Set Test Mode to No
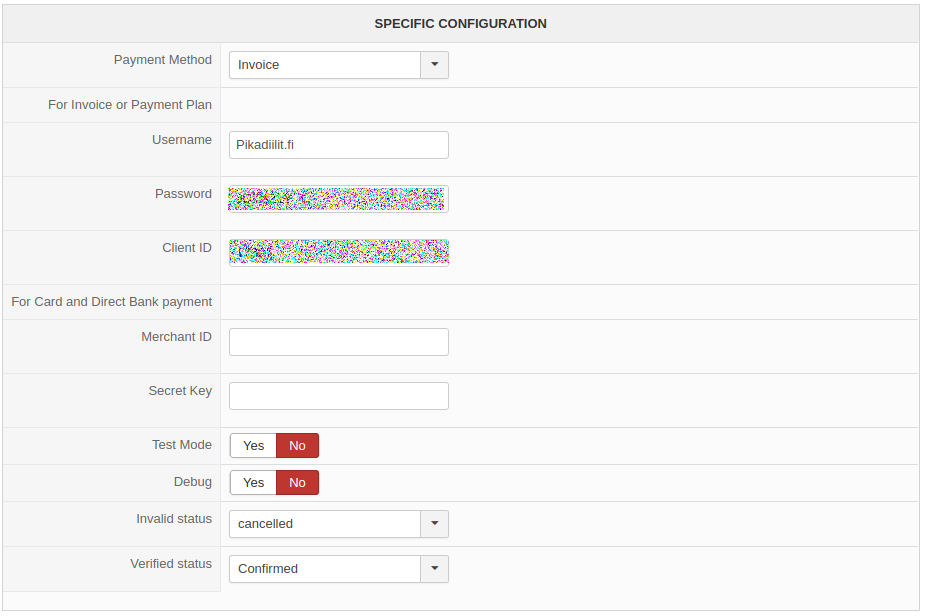 point(297,446)
